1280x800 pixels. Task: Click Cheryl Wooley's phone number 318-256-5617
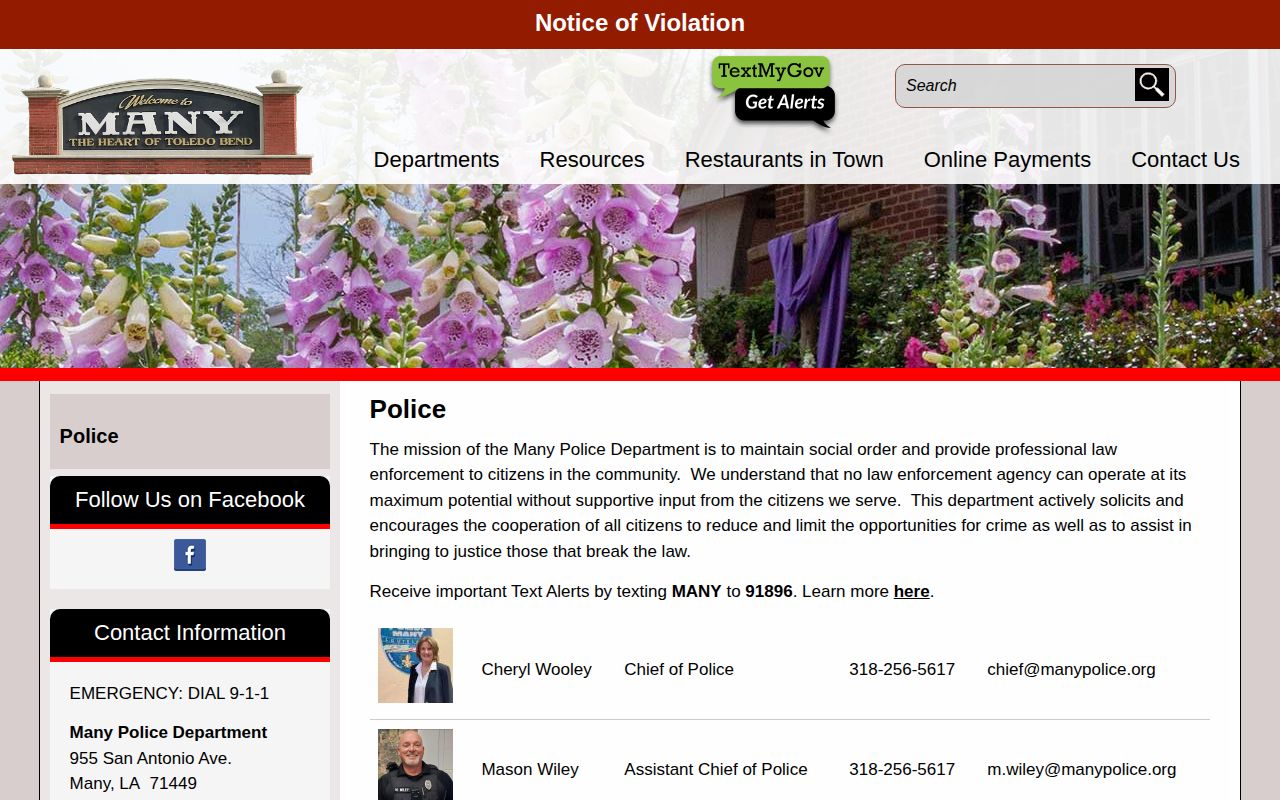[x=902, y=669]
